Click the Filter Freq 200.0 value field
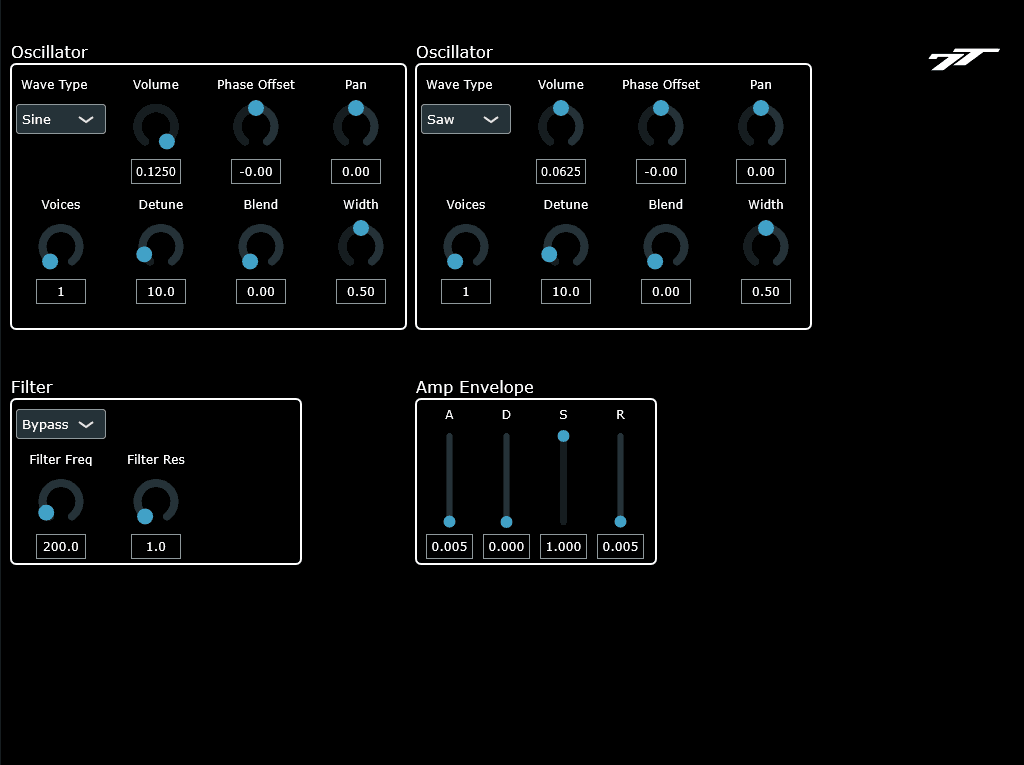This screenshot has height=765, width=1024. [x=61, y=546]
